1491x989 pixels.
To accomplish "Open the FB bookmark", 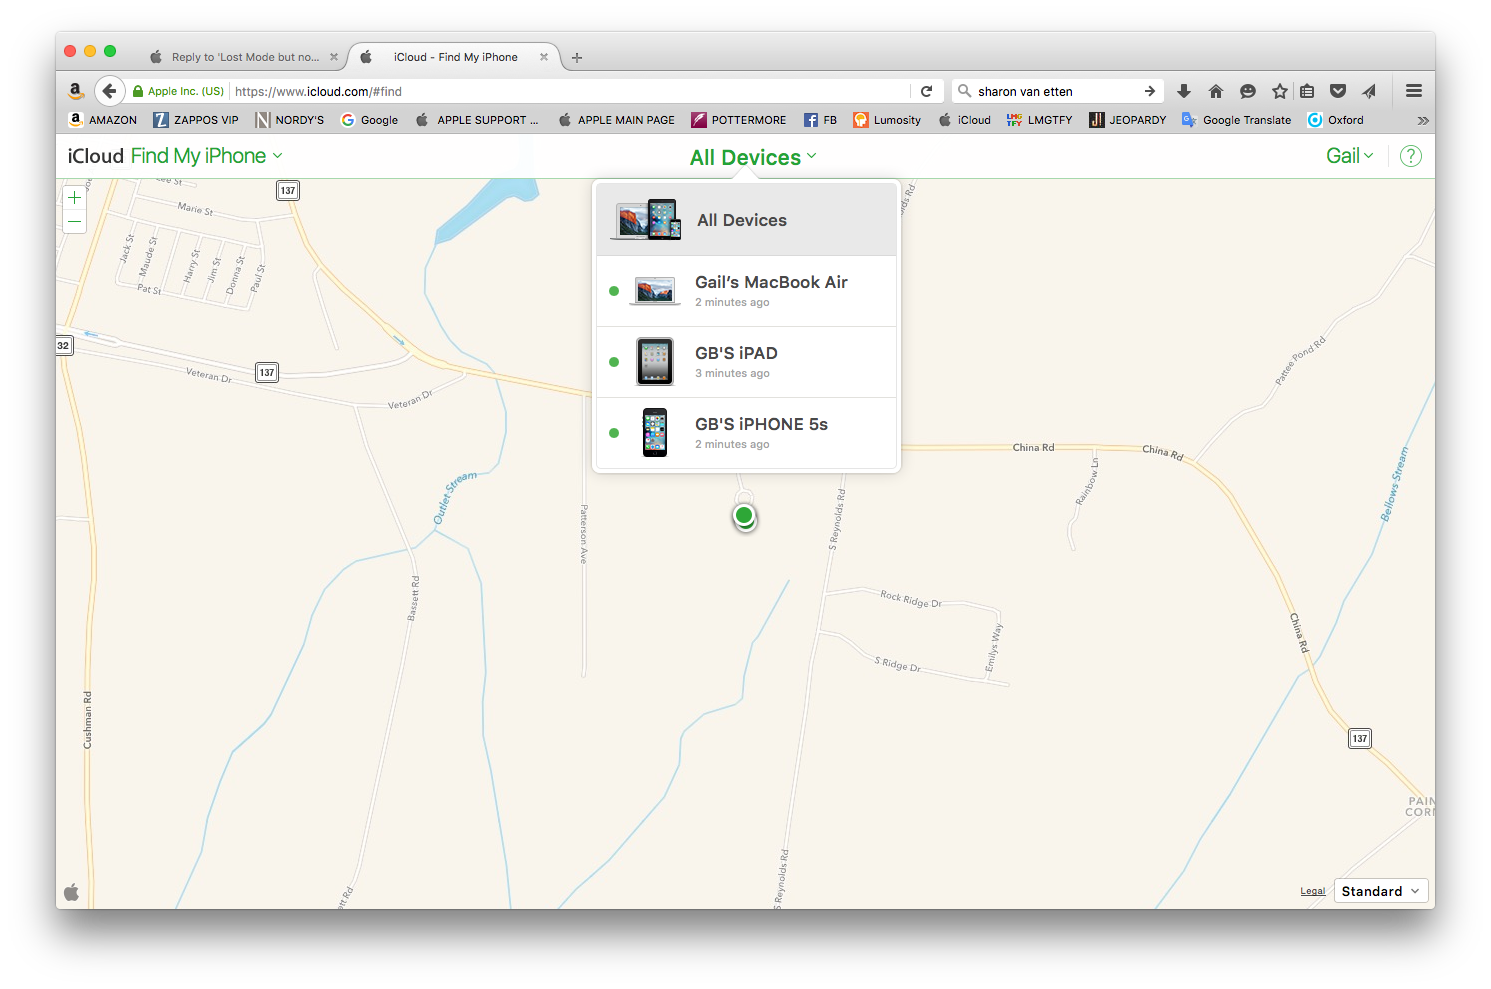I will 821,120.
